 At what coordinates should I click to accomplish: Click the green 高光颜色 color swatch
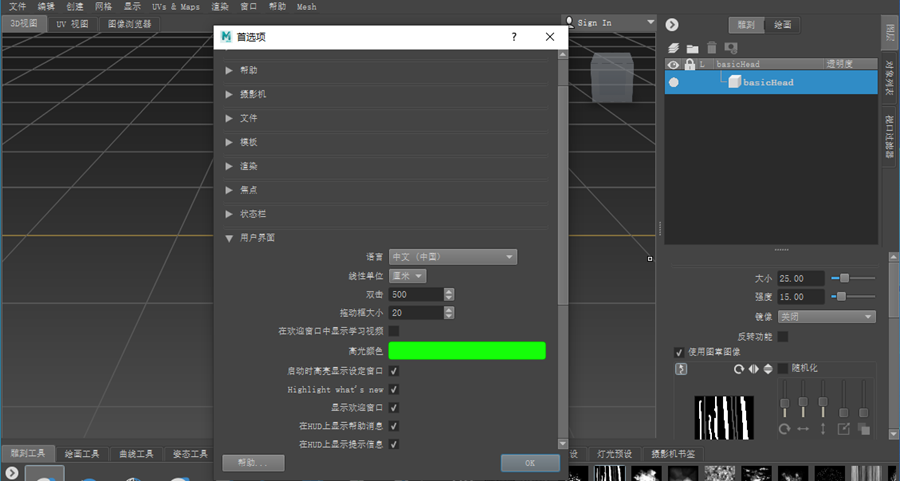[467, 351]
